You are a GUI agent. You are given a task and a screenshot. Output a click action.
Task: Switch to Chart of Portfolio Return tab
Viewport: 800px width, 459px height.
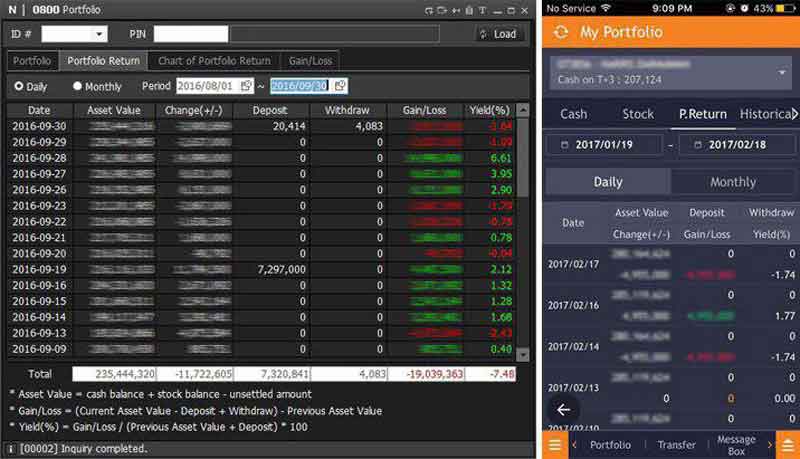pyautogui.click(x=214, y=61)
